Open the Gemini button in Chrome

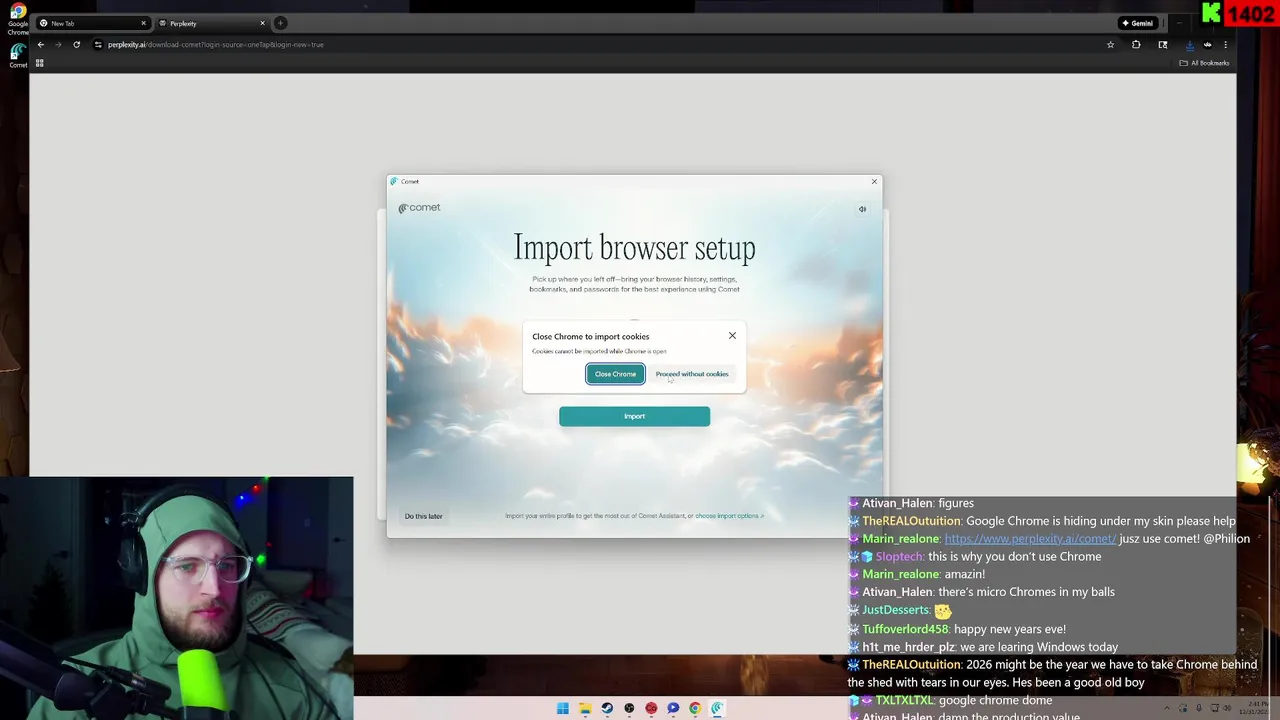1138,23
